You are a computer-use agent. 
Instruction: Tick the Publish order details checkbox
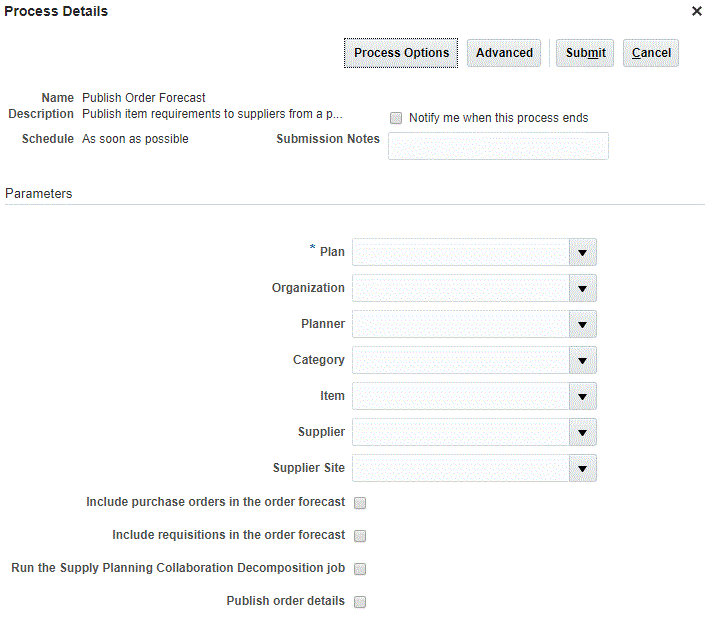[x=360, y=602]
